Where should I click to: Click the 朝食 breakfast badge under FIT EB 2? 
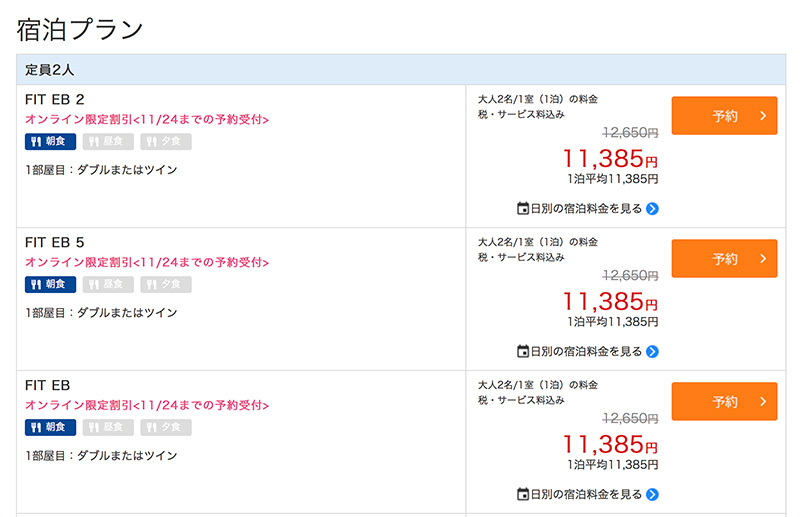(50, 142)
